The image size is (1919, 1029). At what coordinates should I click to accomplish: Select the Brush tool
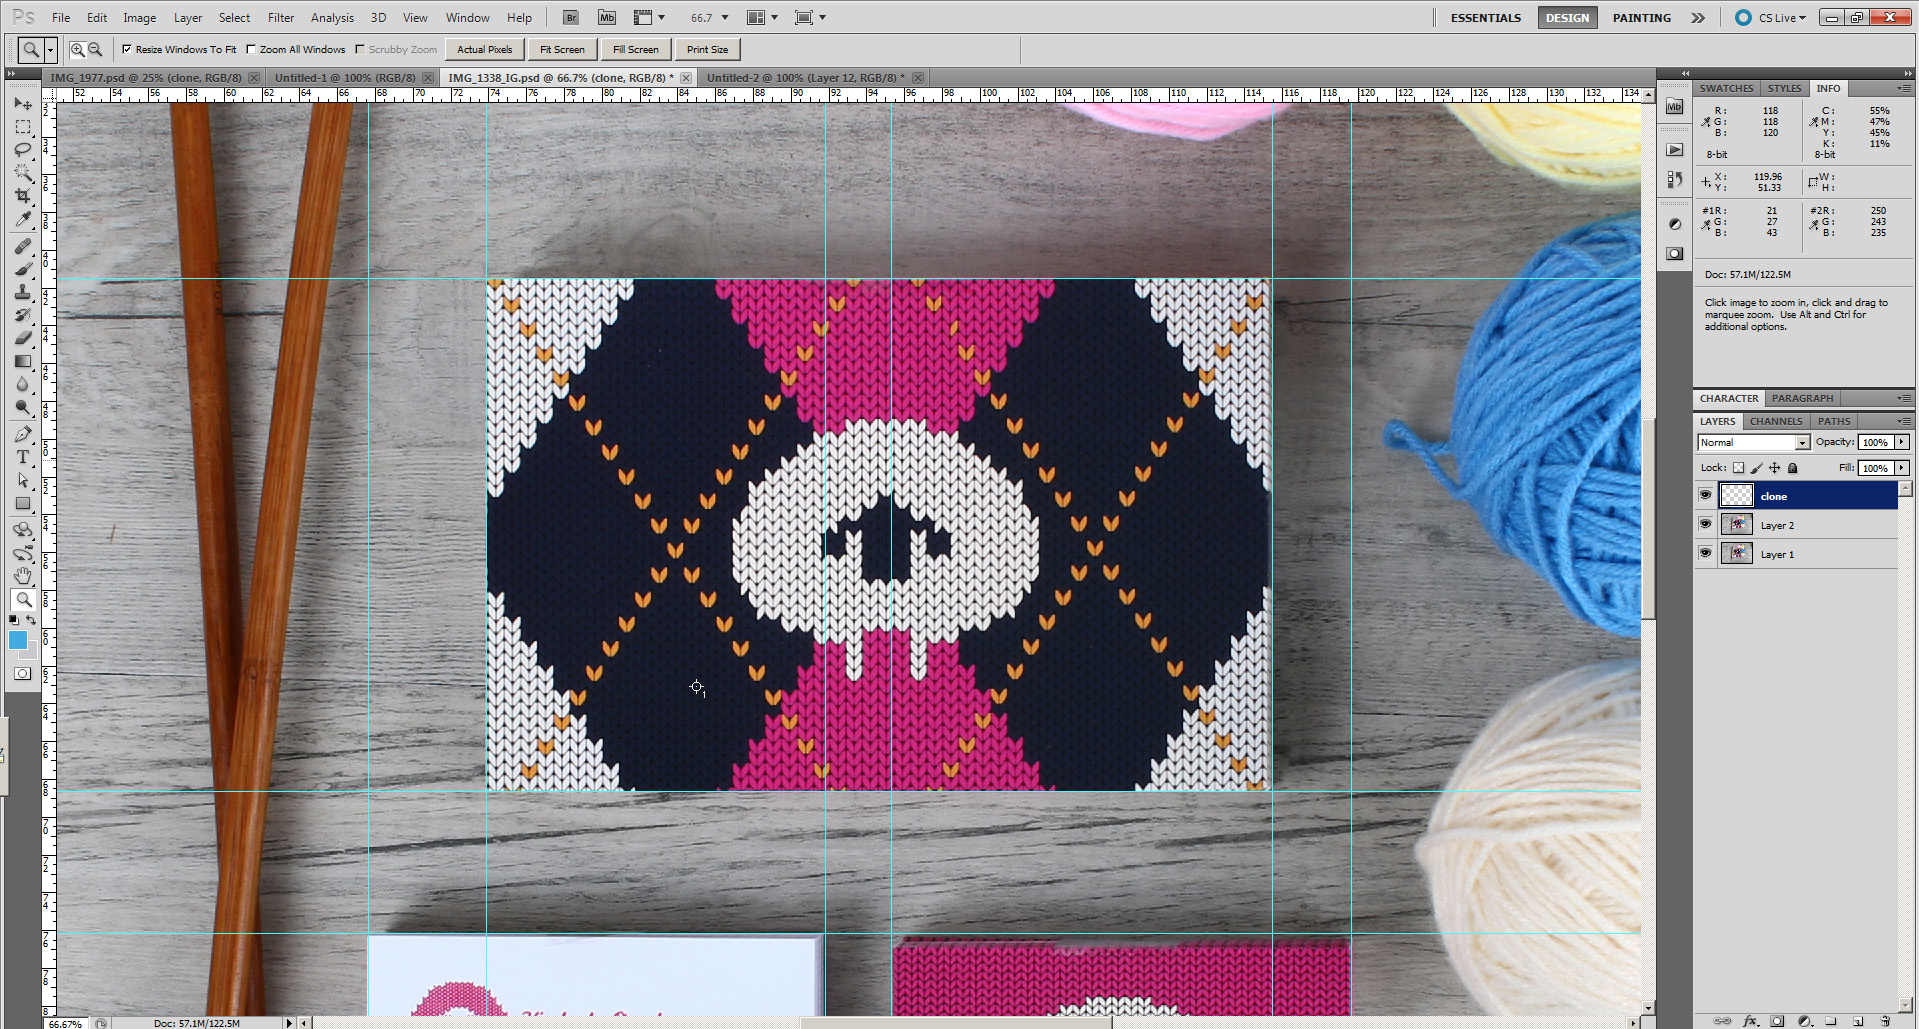click(23, 269)
